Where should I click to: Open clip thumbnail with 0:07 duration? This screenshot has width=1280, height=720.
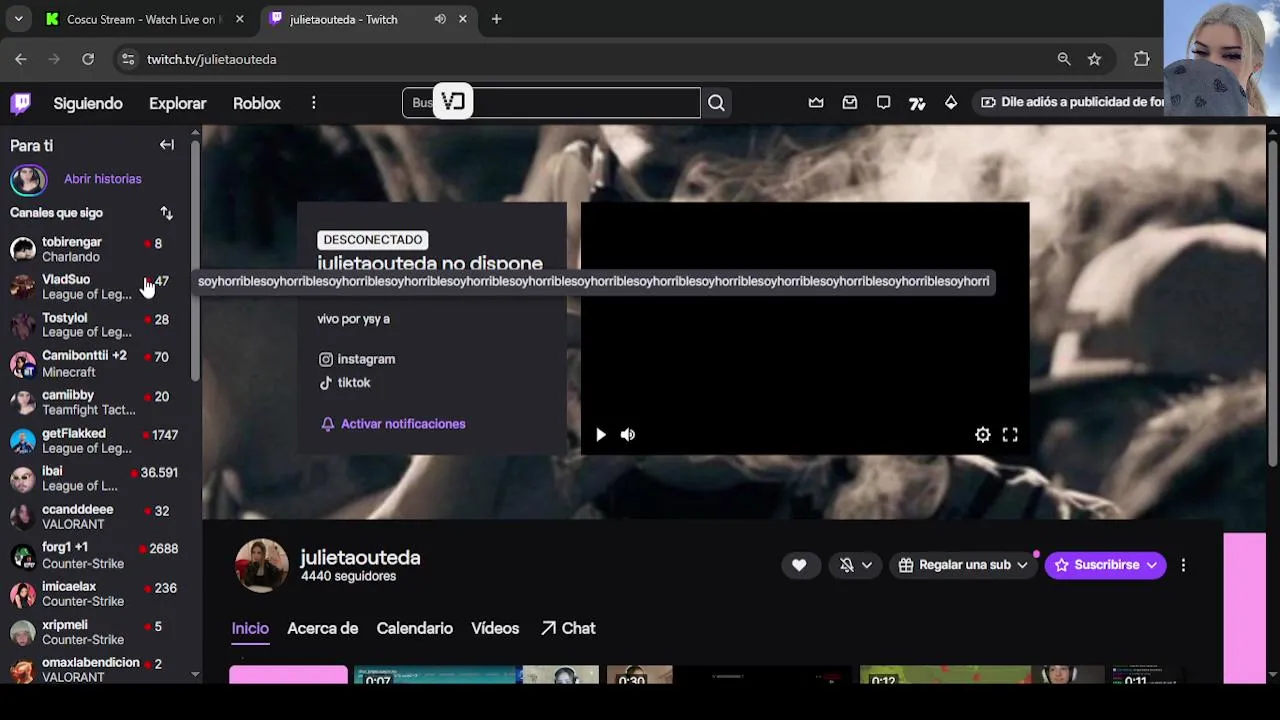476,675
